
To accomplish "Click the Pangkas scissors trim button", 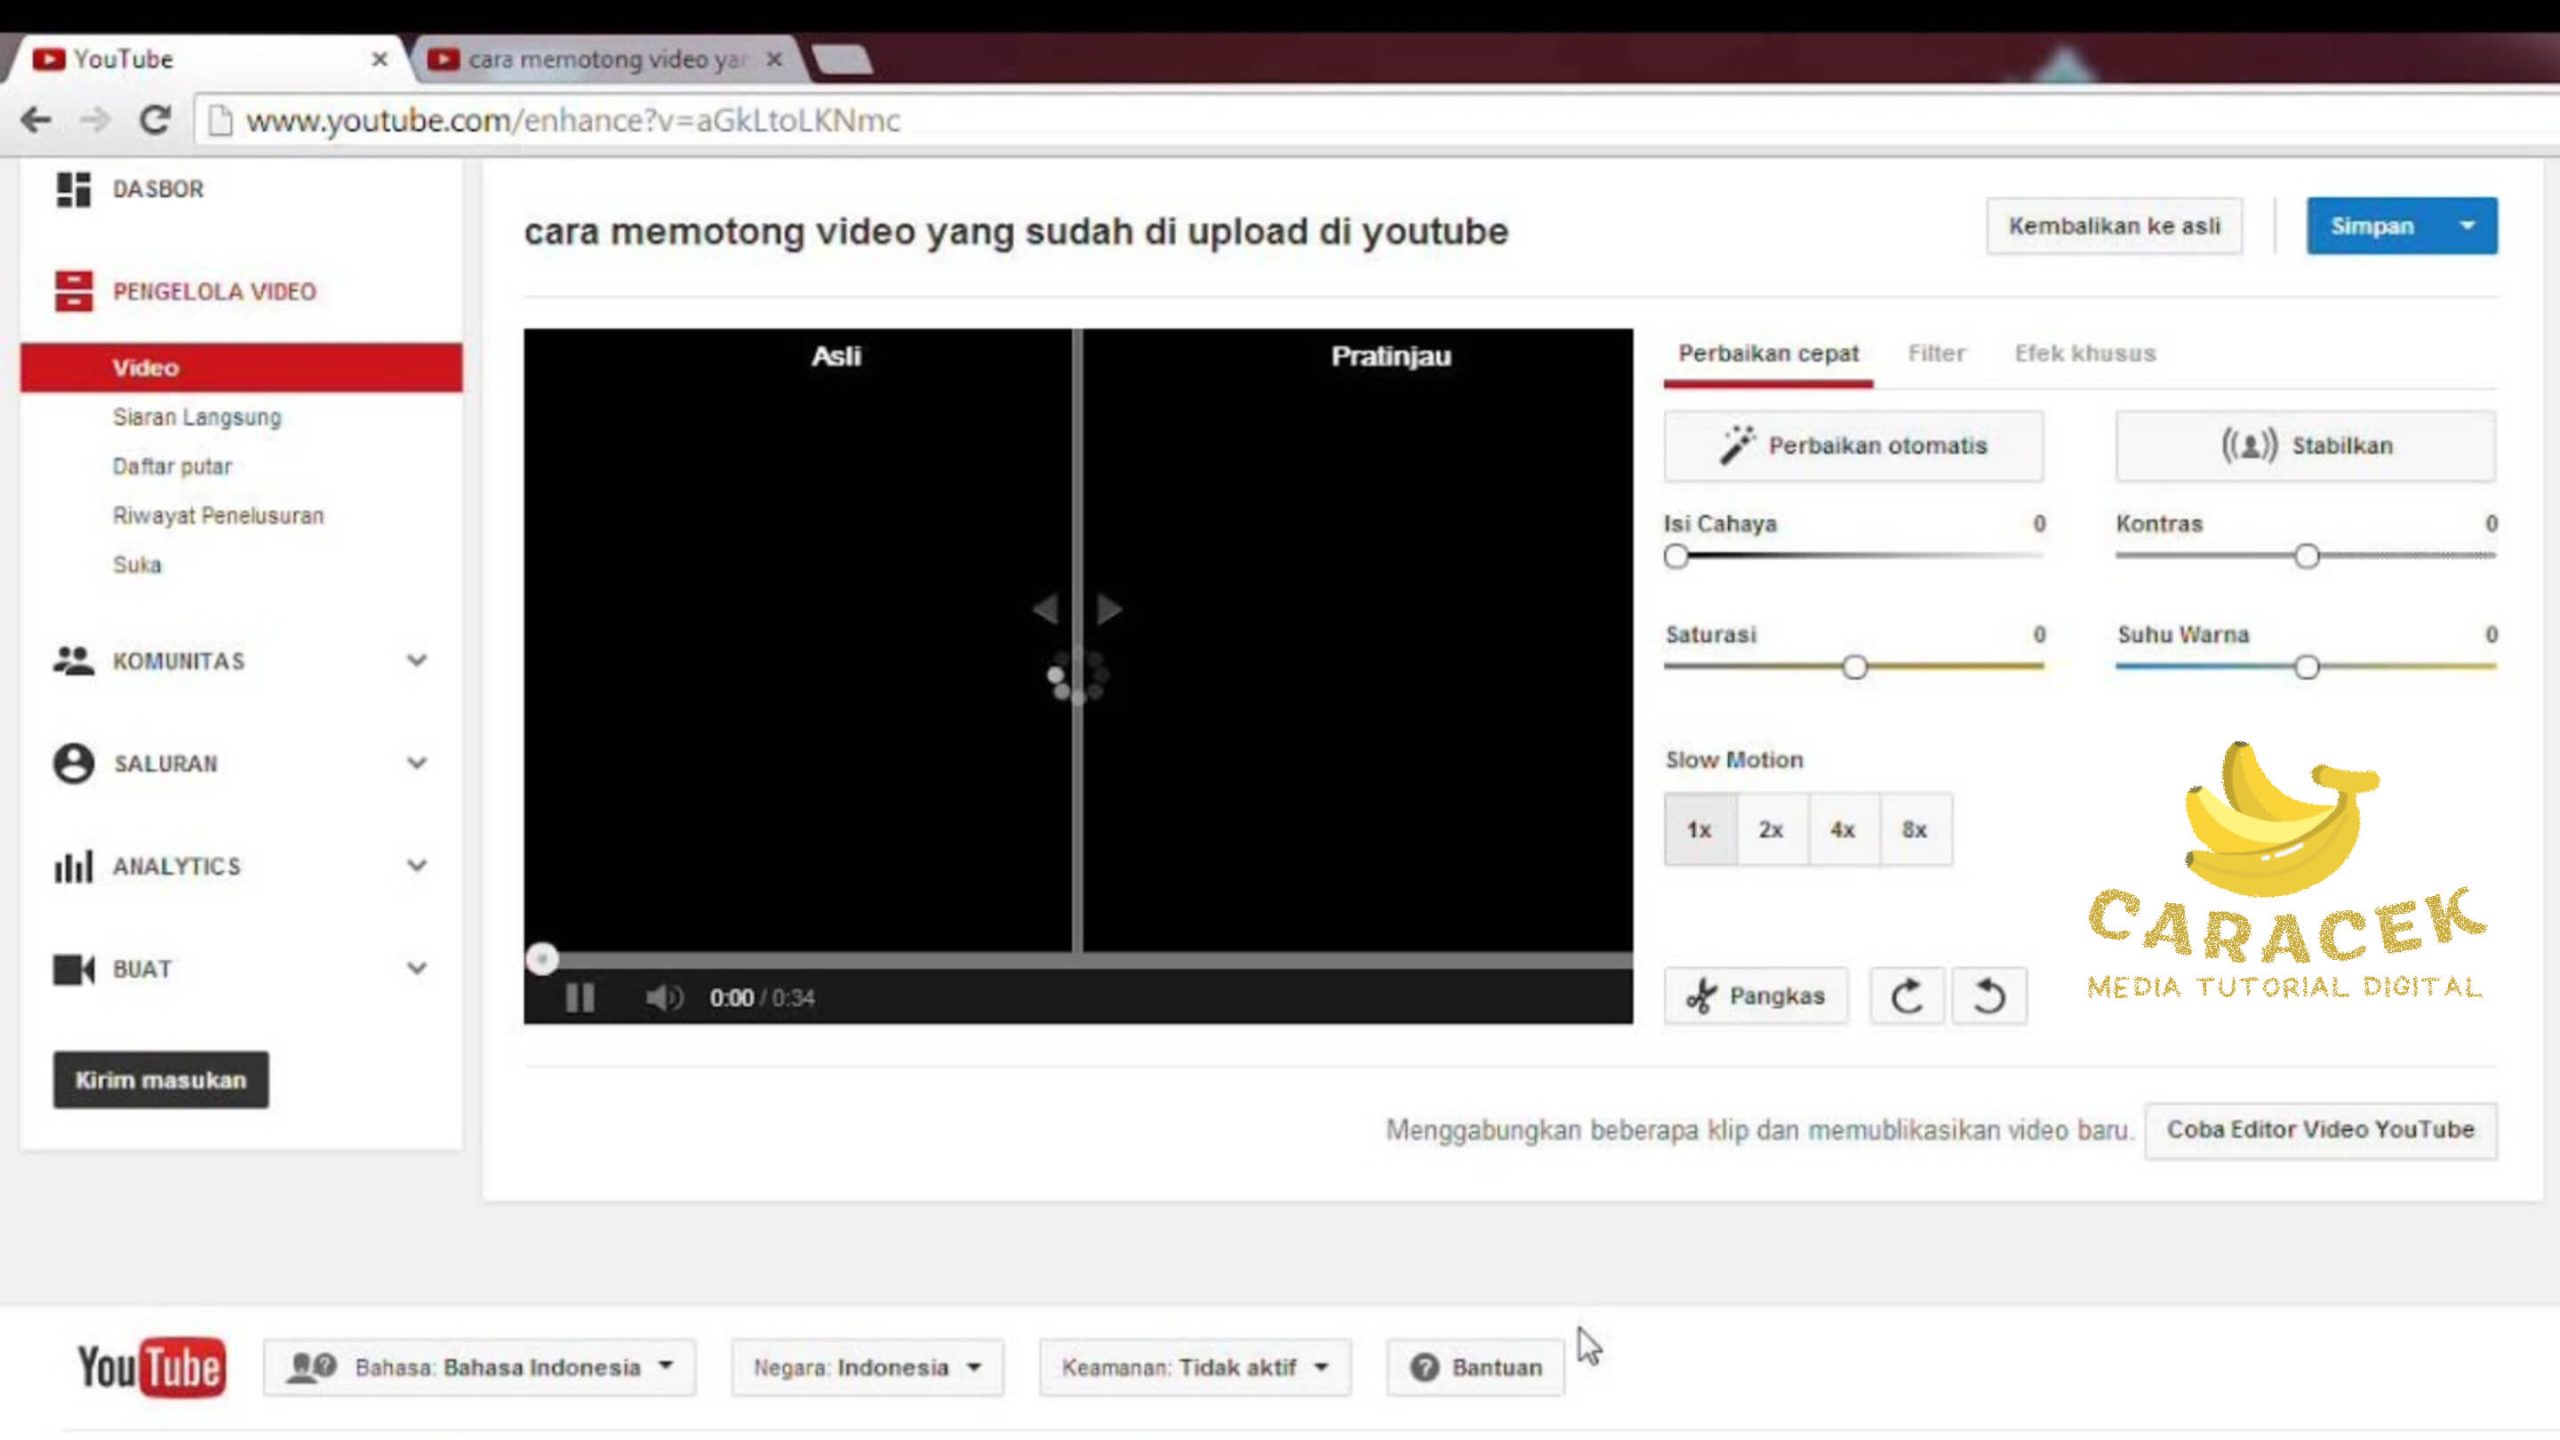I will (1756, 996).
